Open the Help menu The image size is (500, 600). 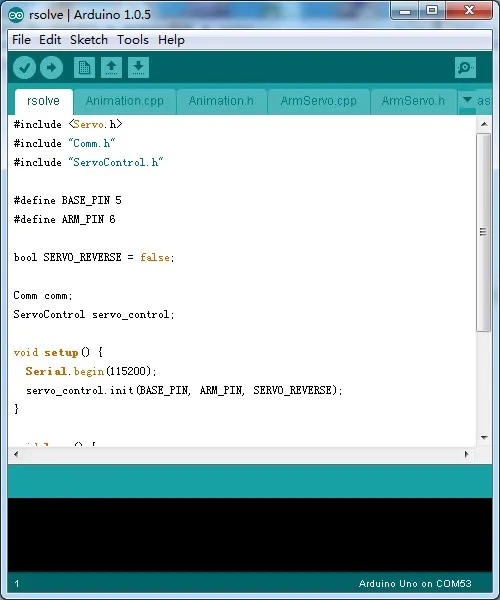tap(171, 40)
